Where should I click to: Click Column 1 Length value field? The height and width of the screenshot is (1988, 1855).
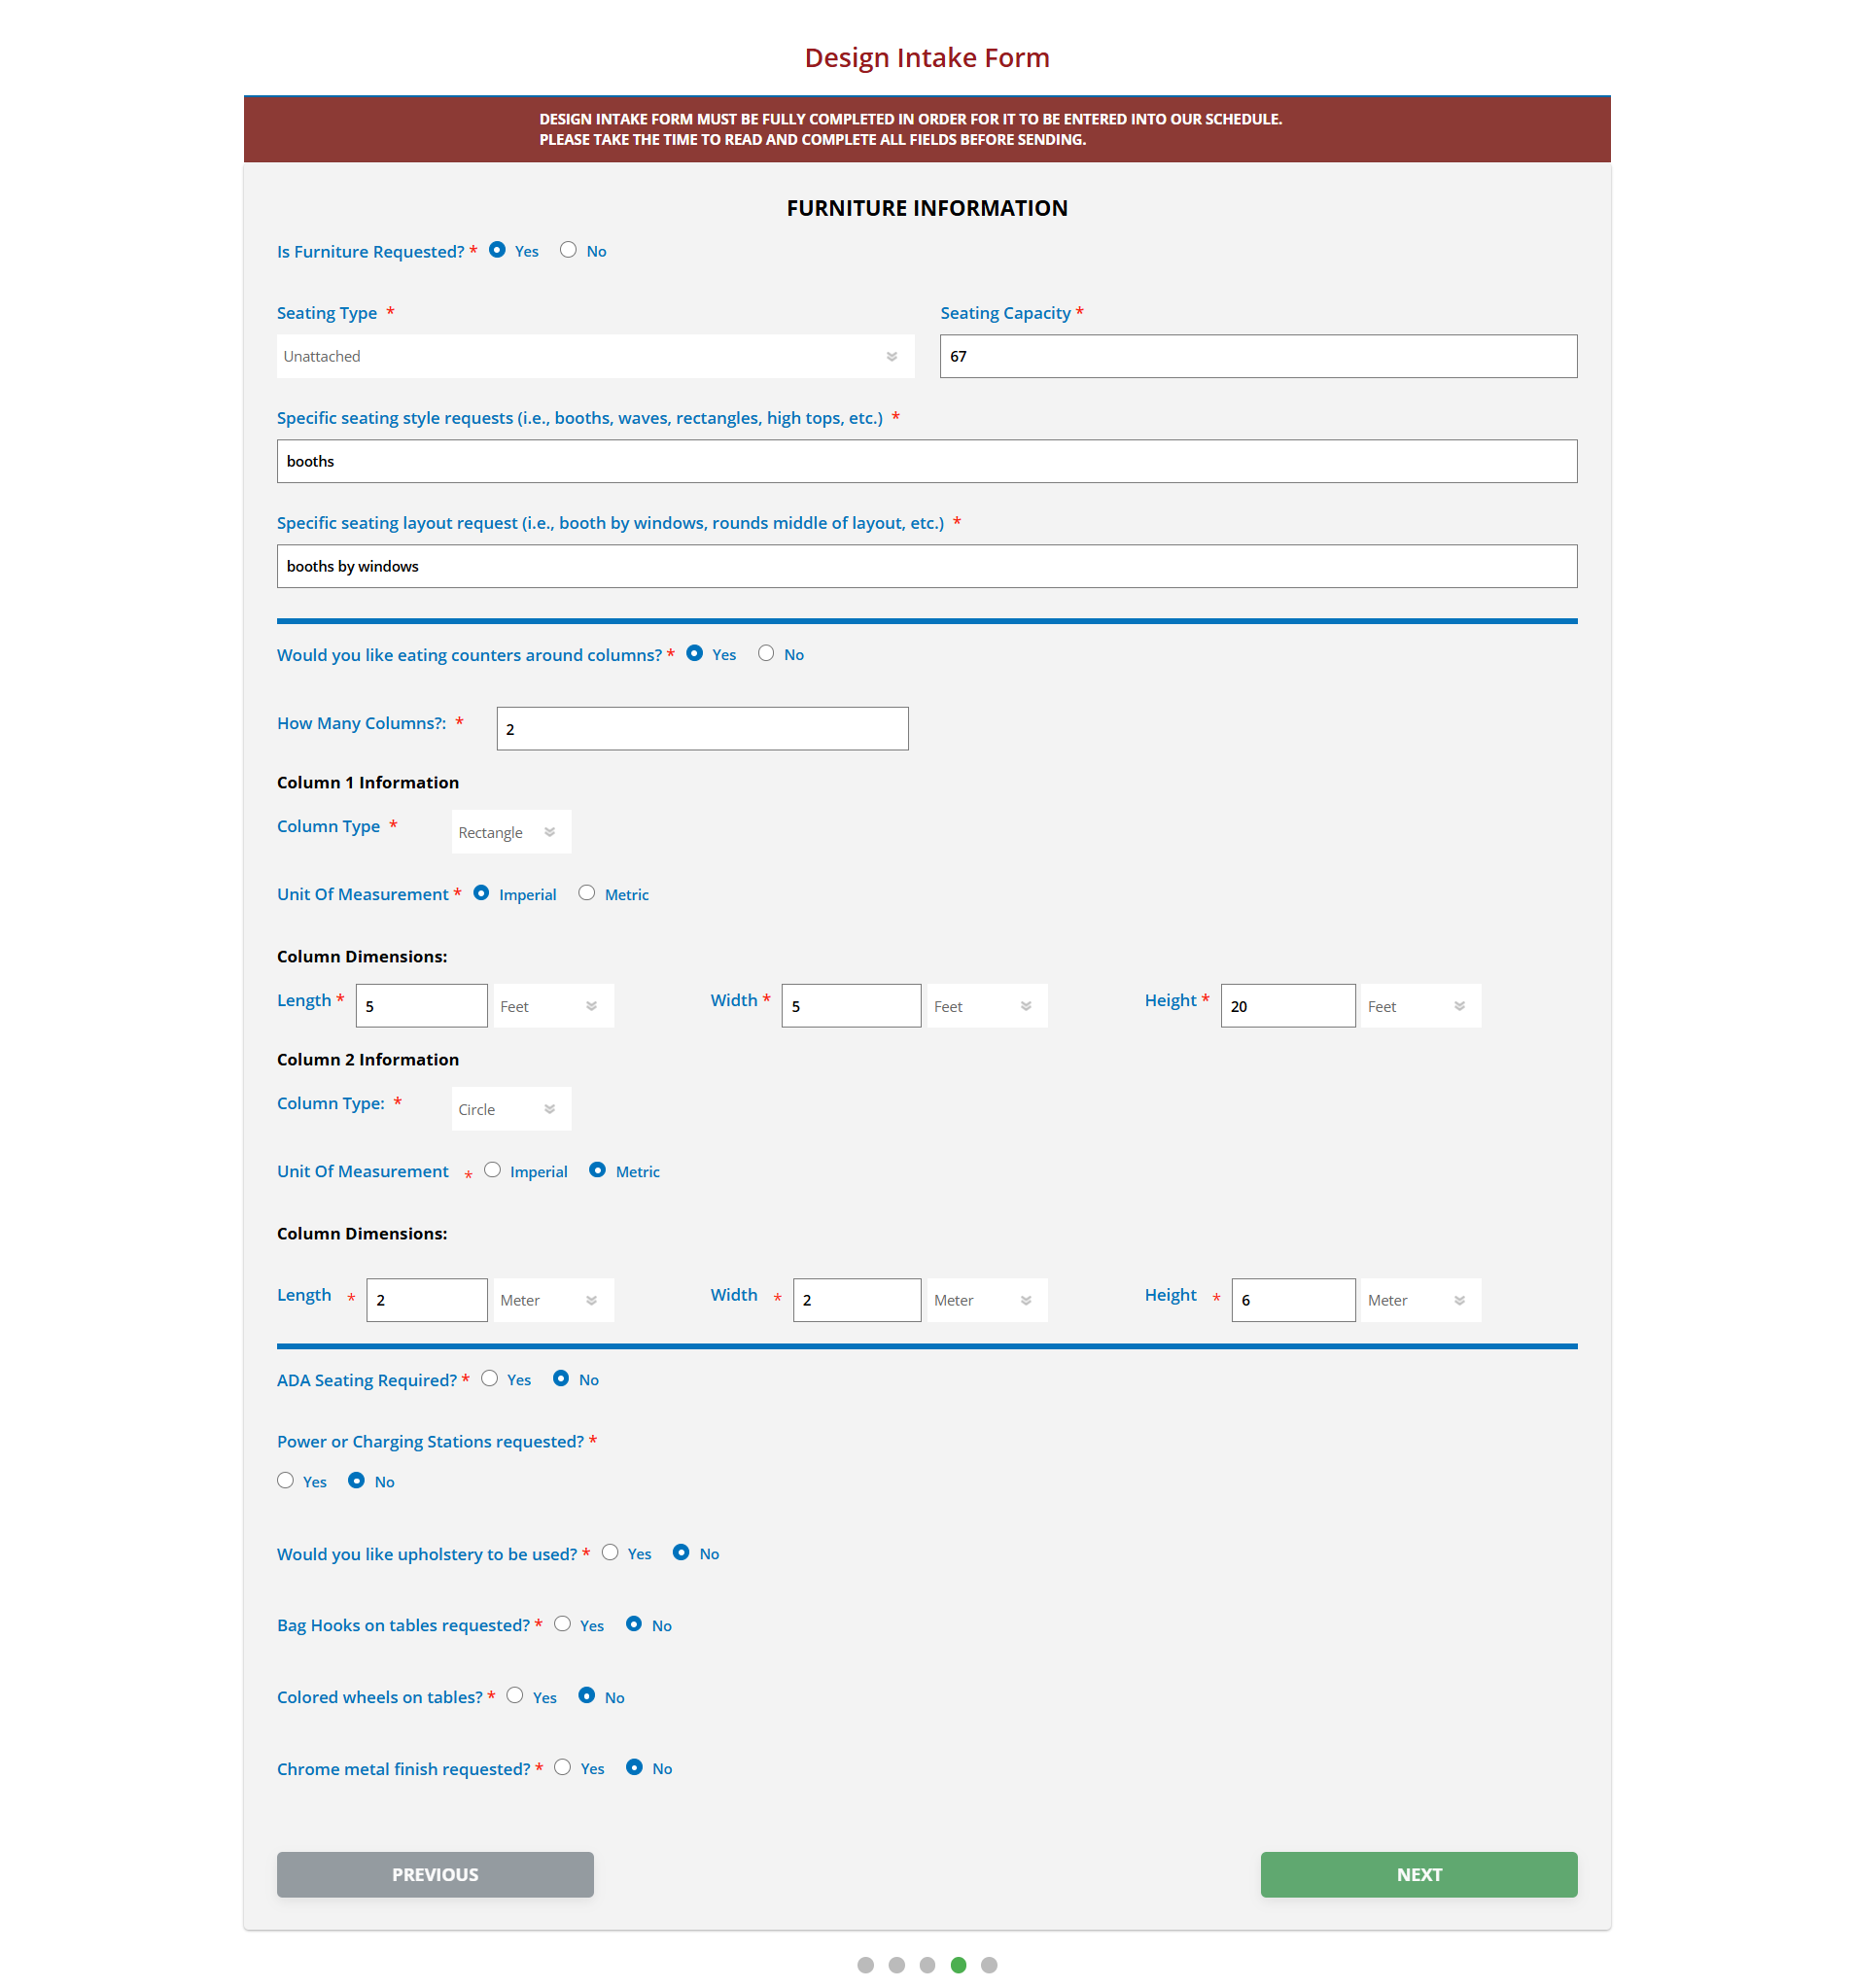pyautogui.click(x=421, y=1006)
